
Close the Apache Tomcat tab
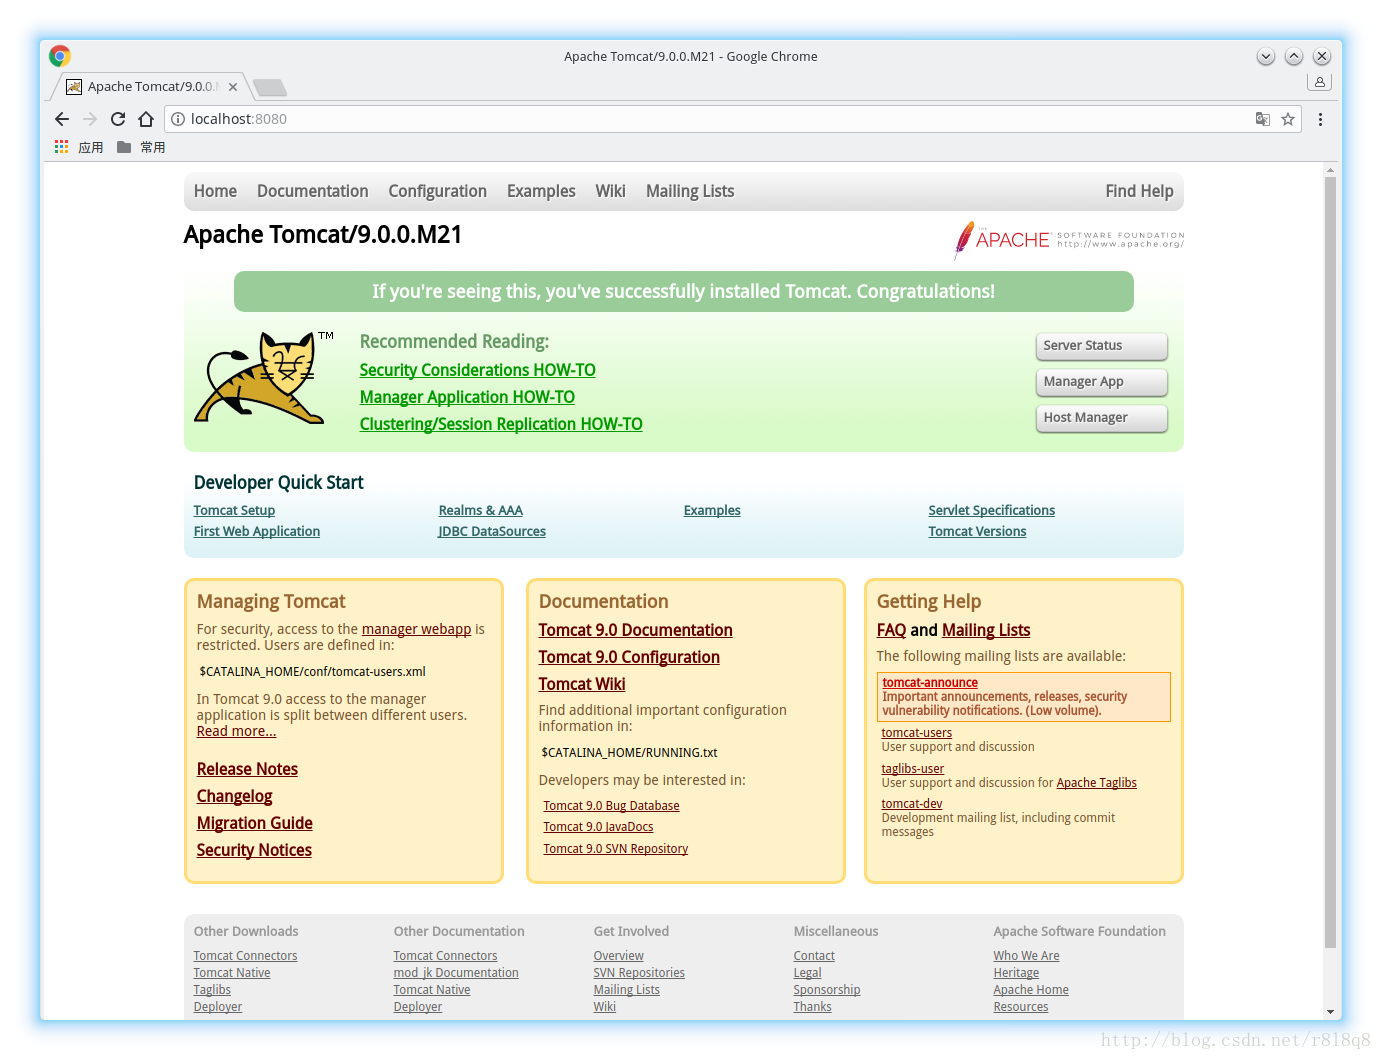233,87
